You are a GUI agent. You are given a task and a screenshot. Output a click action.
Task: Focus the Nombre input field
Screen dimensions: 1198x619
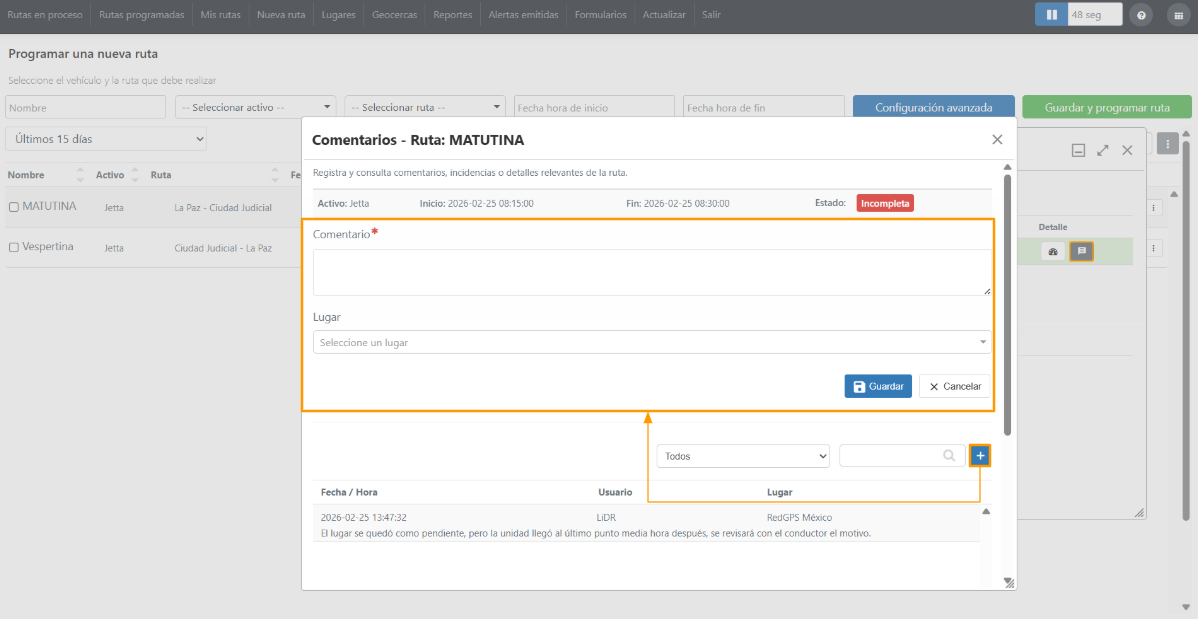[86, 107]
